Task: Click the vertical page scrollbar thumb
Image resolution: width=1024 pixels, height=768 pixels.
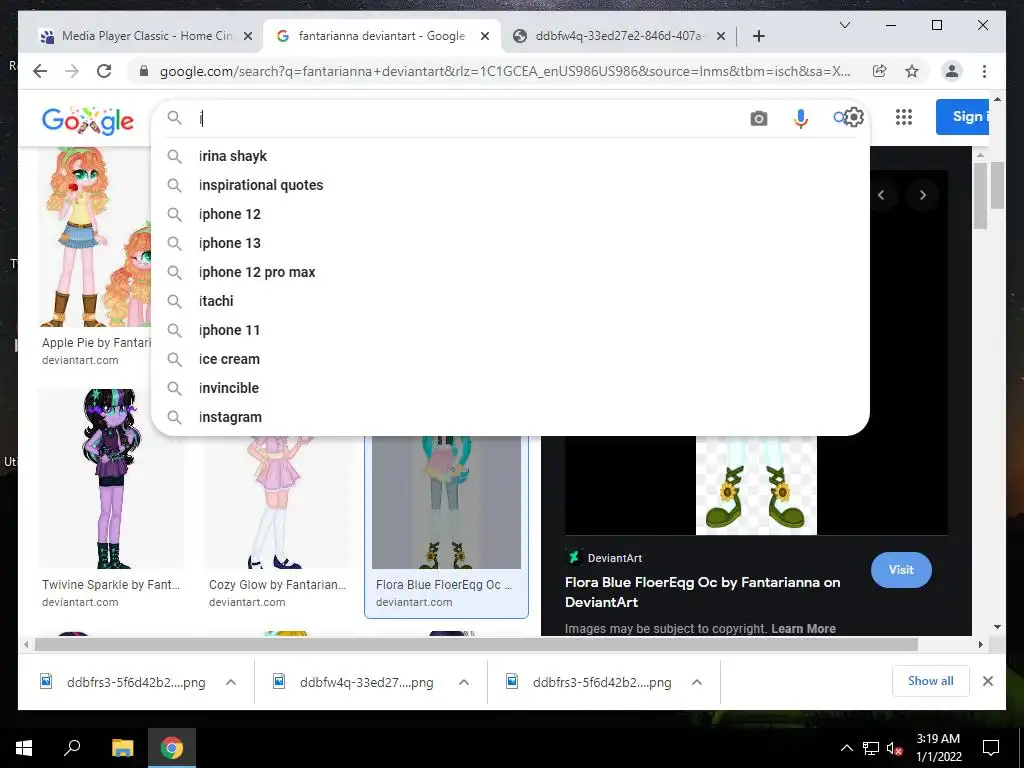Action: 997,185
